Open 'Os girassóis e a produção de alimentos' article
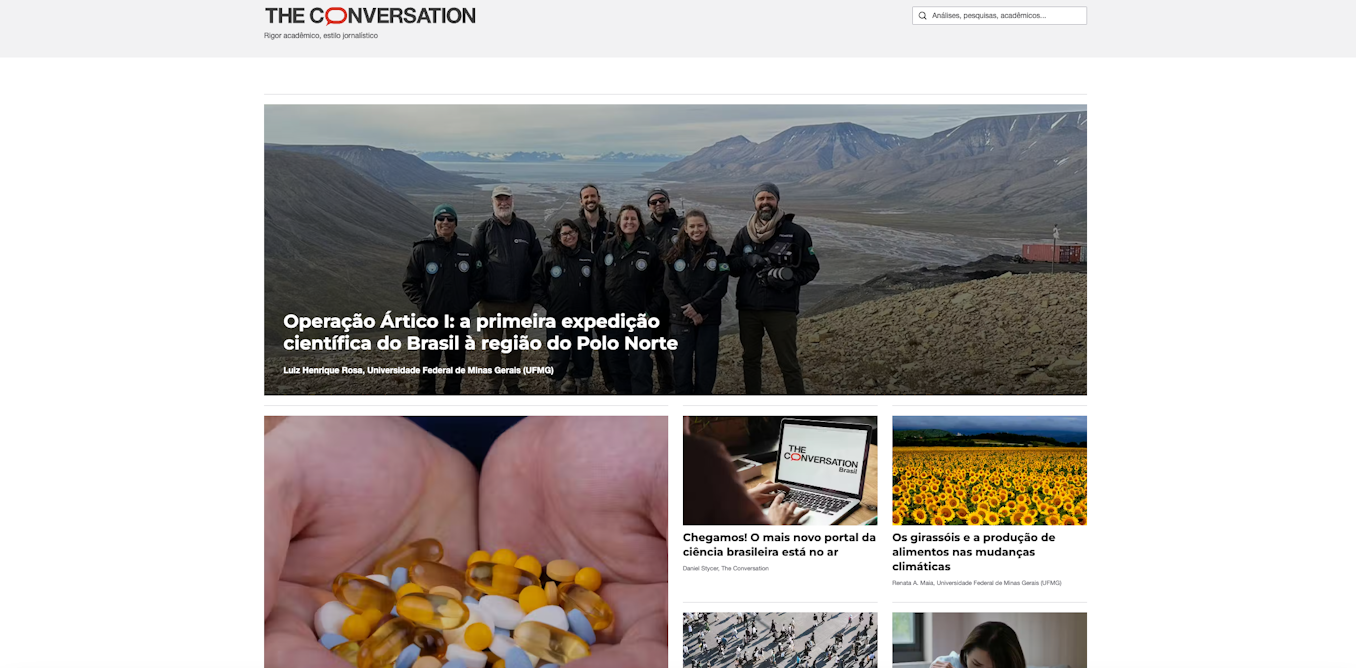The width and height of the screenshot is (1356, 668). 974,552
